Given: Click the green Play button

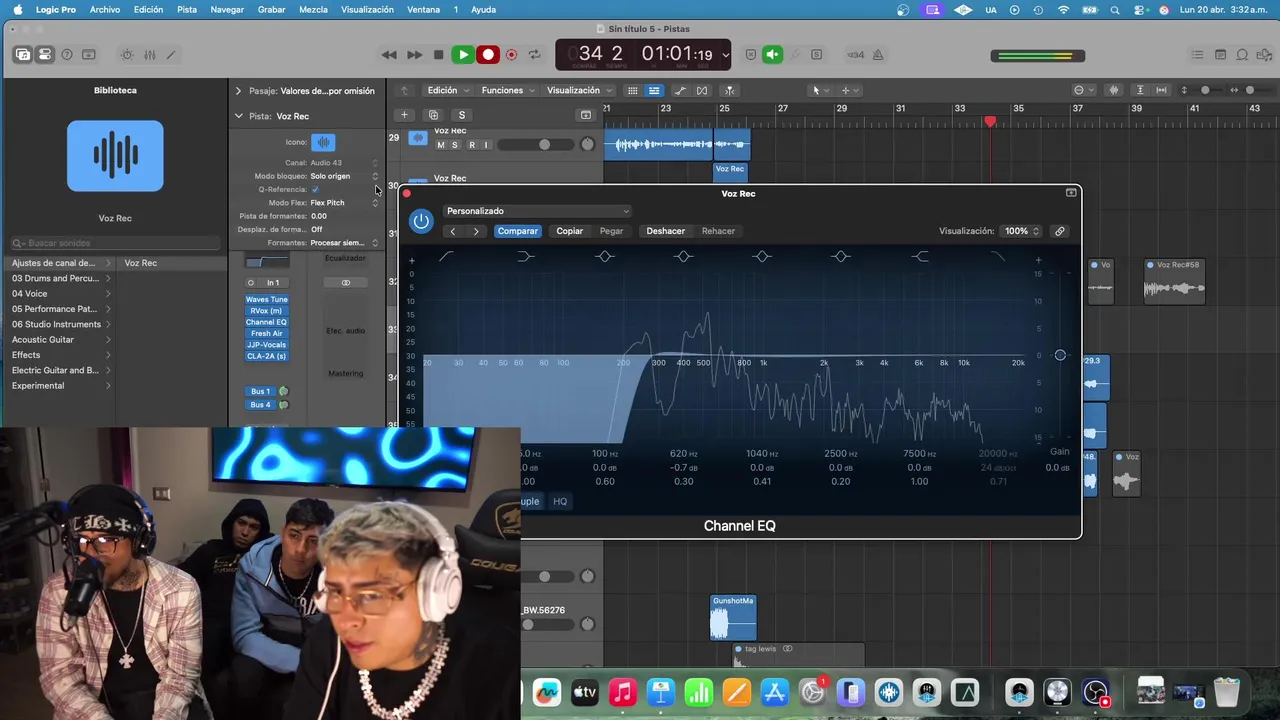Looking at the screenshot, I should pos(462,55).
